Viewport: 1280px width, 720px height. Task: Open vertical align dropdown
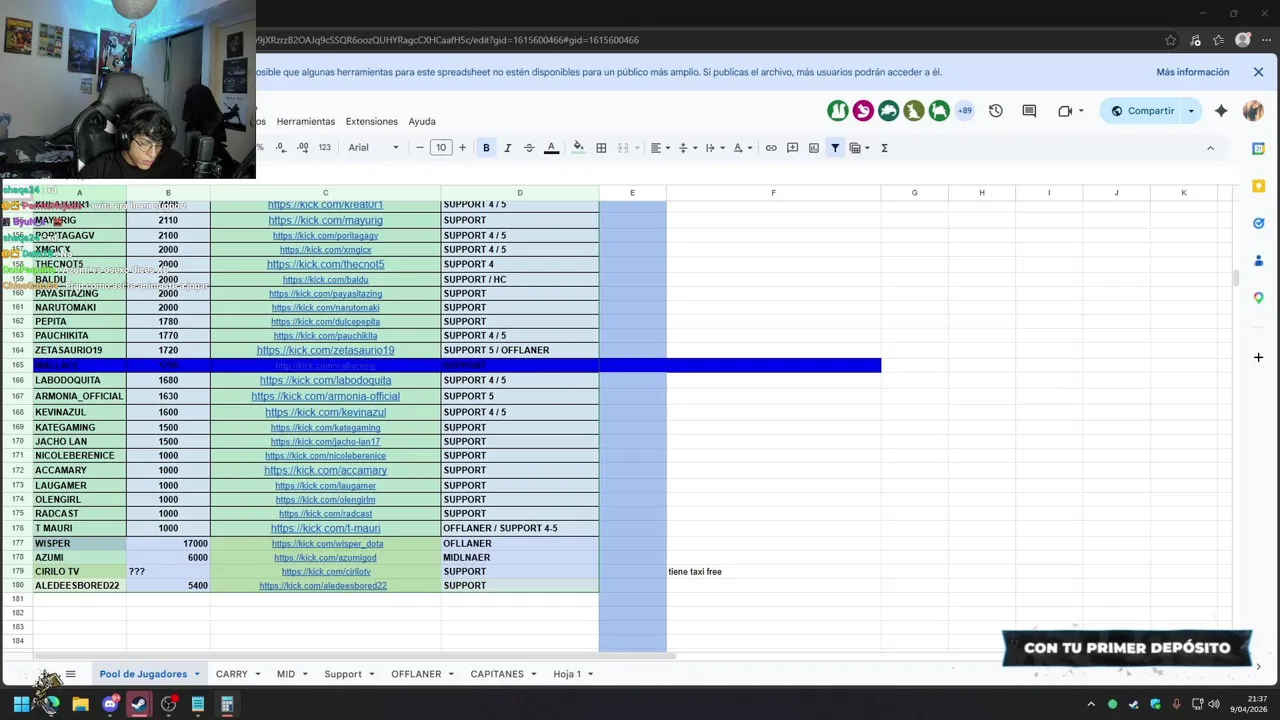point(688,148)
